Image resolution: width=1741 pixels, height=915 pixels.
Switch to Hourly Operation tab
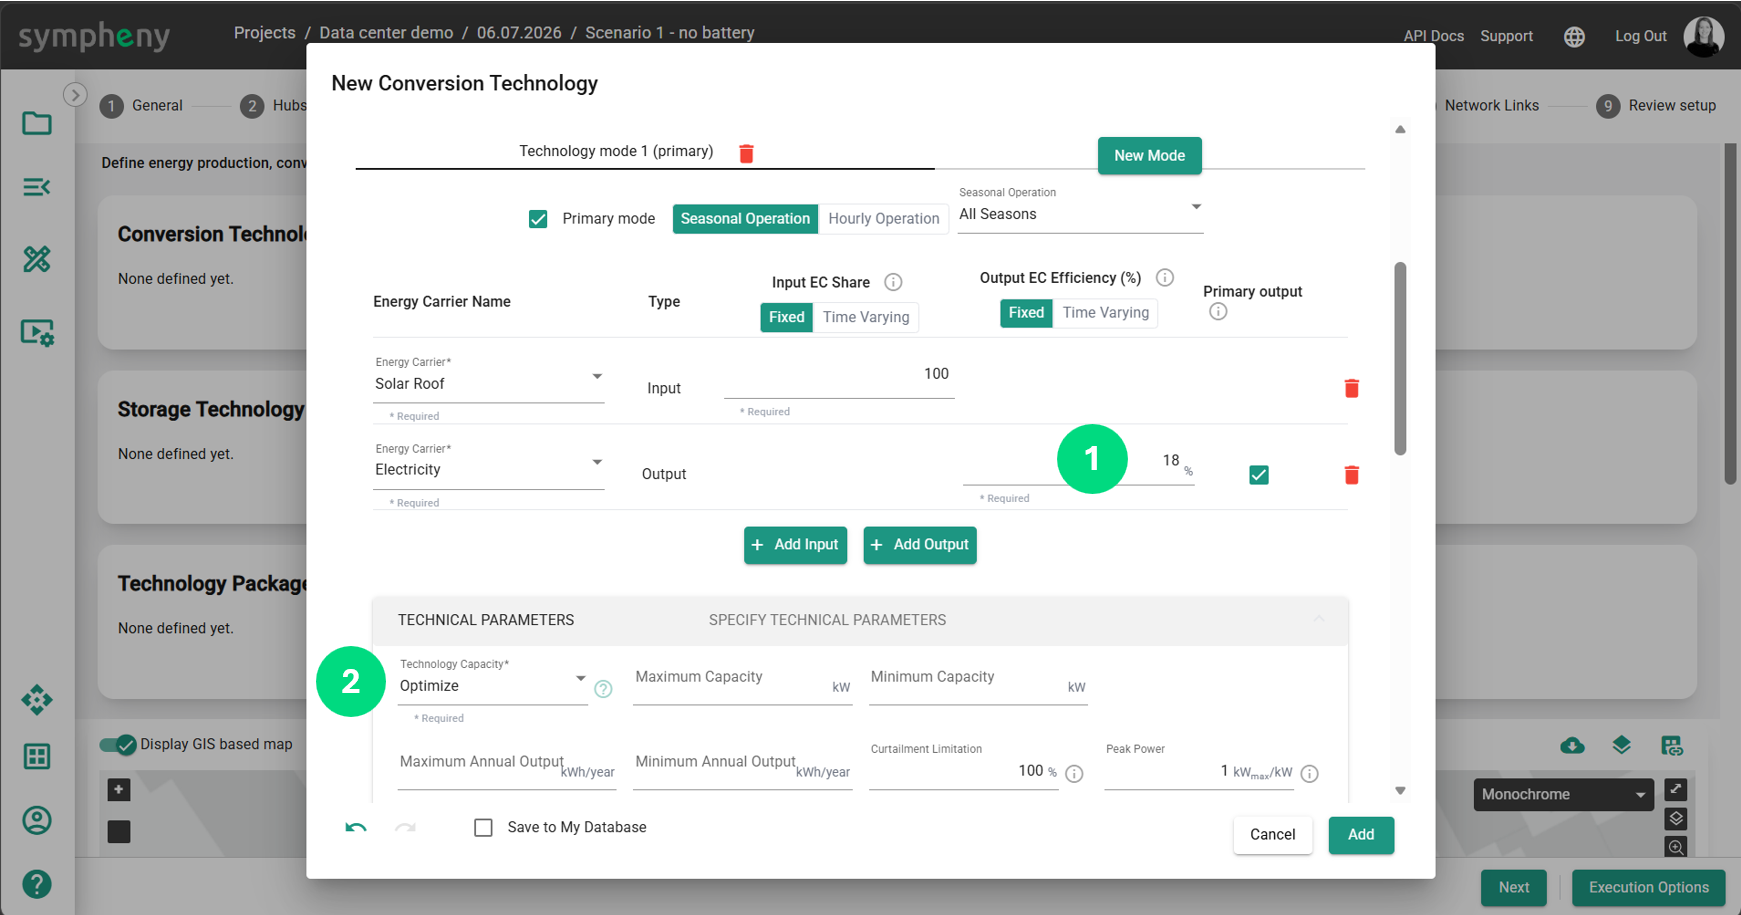[884, 219]
